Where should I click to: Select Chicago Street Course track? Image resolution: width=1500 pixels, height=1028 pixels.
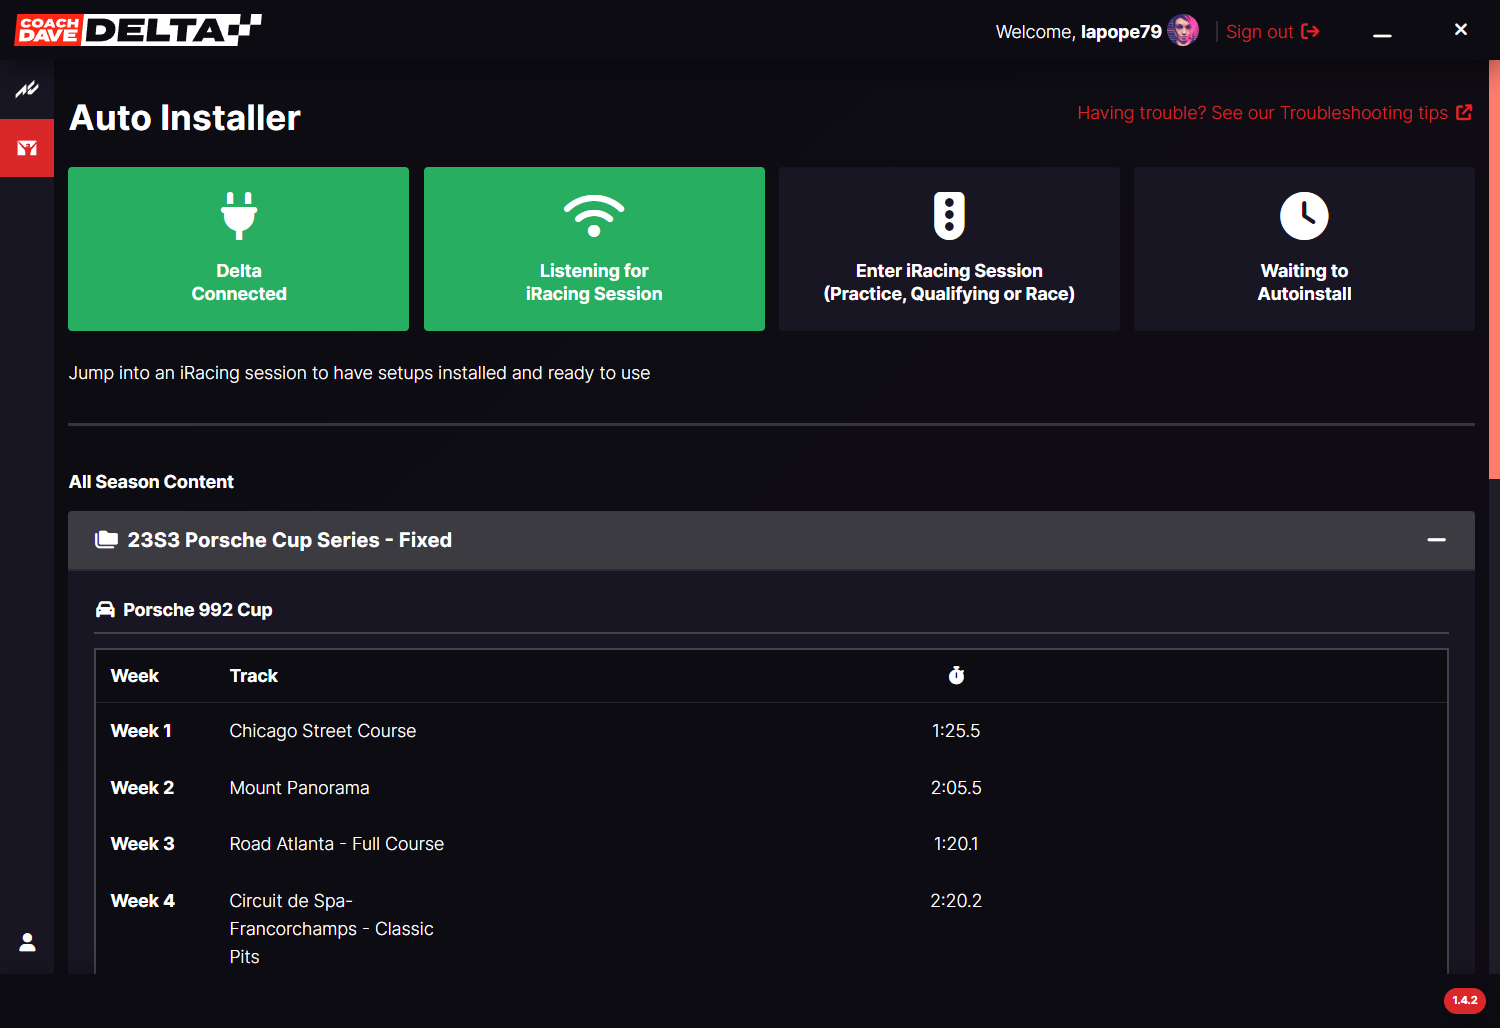coord(323,731)
